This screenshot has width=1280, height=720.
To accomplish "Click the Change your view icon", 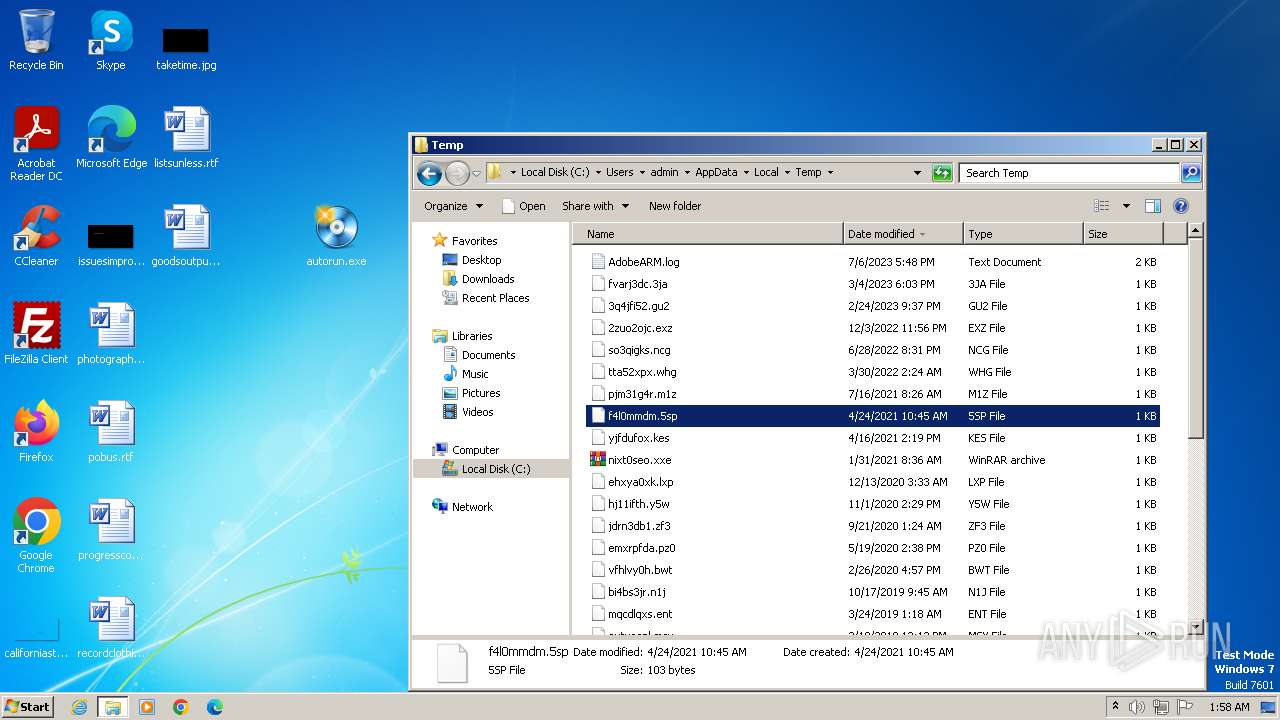I will click(x=1102, y=206).
